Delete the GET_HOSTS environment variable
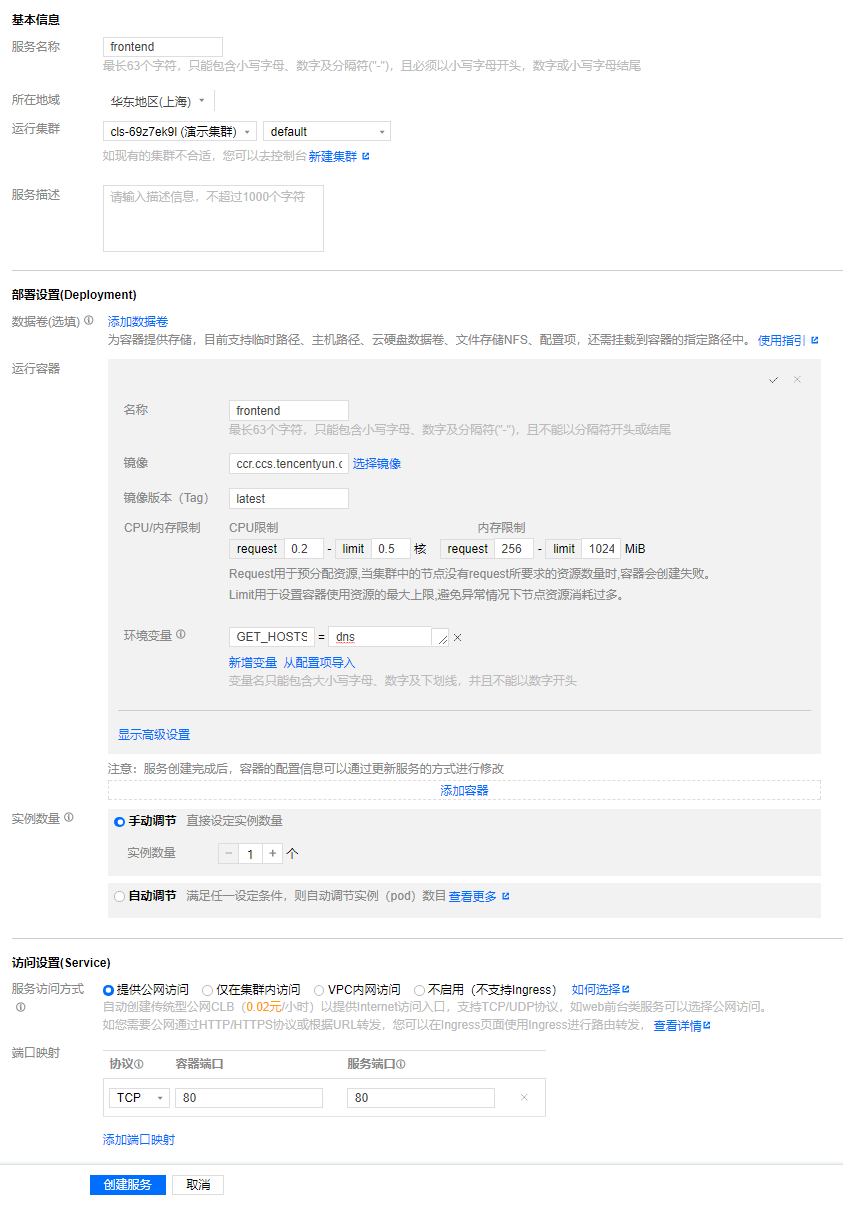843x1210 pixels. point(457,637)
